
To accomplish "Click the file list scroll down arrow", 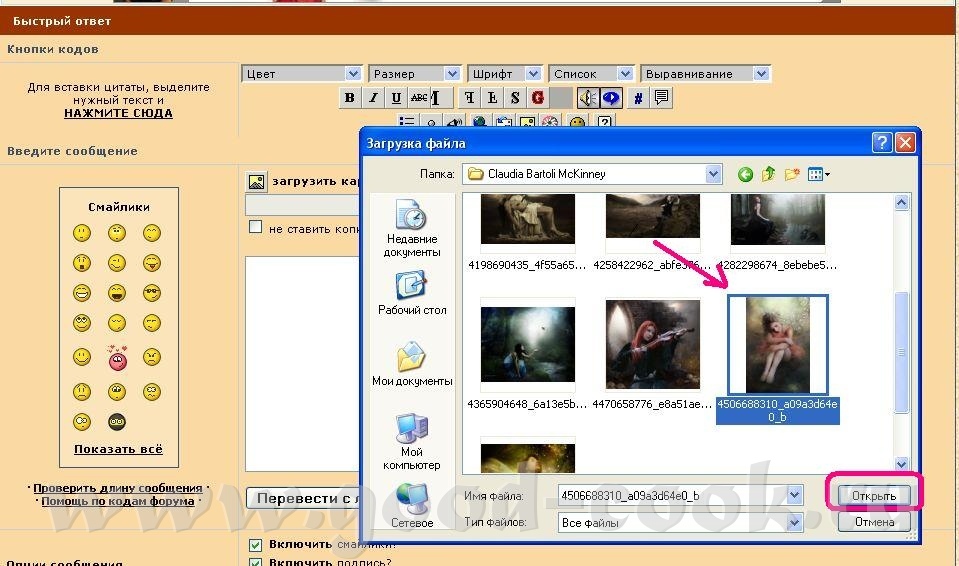I will pos(902,464).
